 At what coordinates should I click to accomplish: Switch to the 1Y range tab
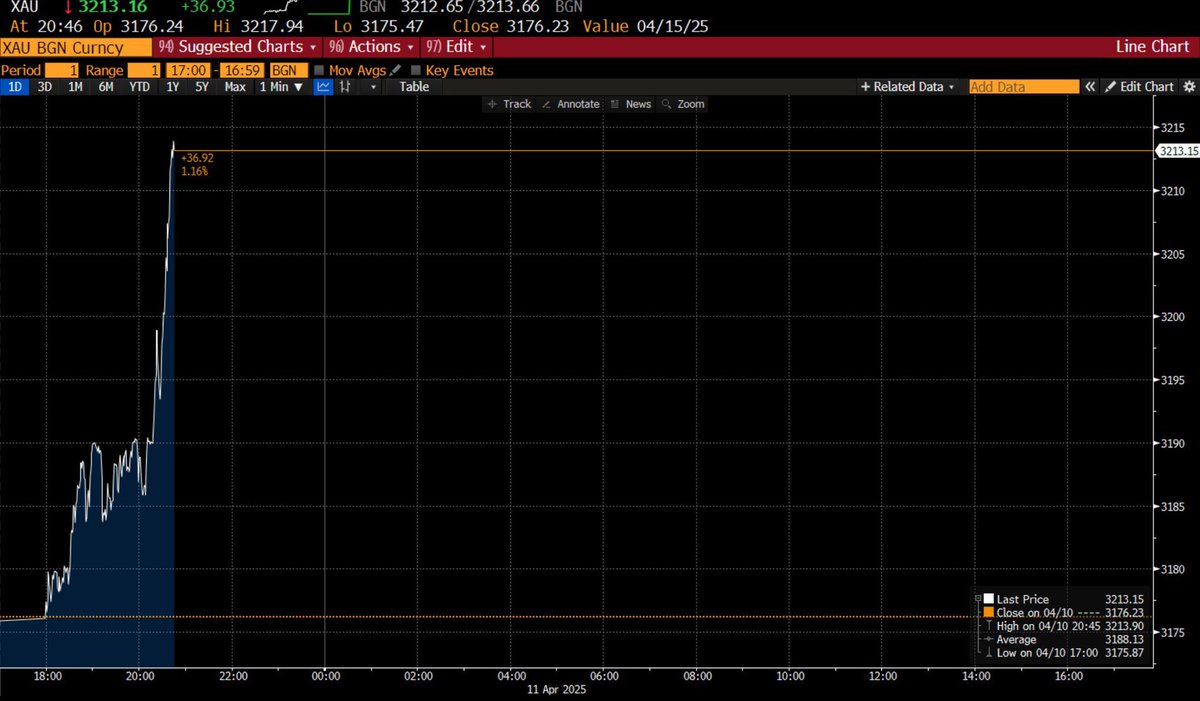coord(171,87)
